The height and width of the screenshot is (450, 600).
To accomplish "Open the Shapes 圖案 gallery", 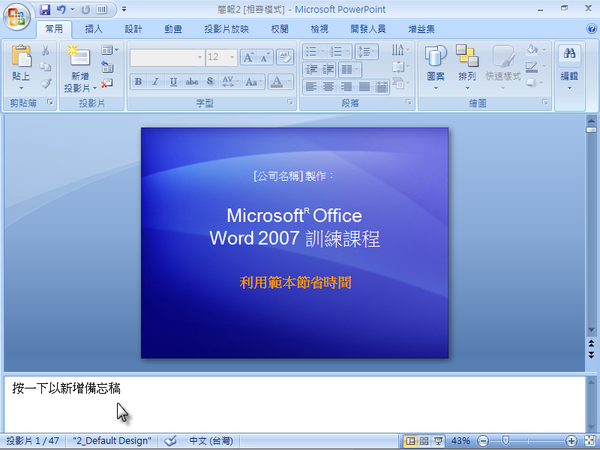I will [435, 67].
